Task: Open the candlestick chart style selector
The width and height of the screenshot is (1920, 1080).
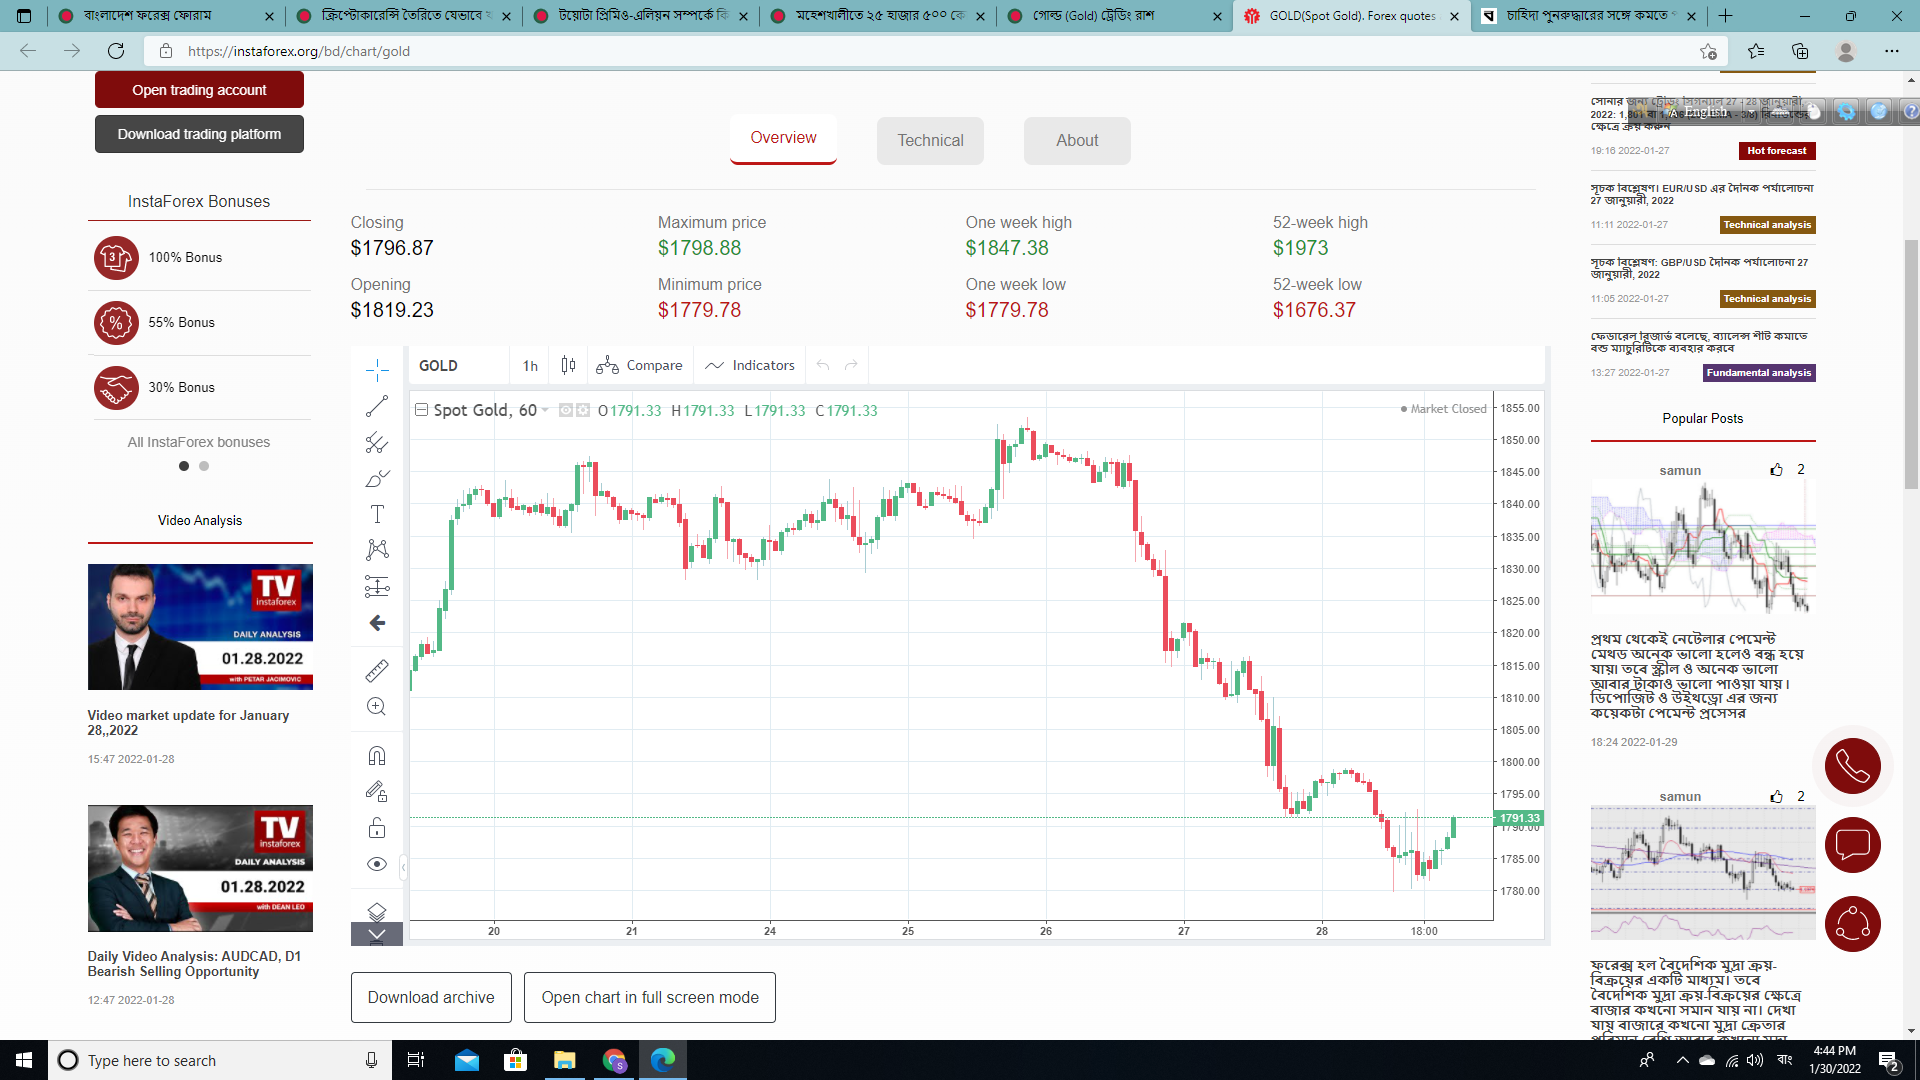Action: click(x=568, y=366)
